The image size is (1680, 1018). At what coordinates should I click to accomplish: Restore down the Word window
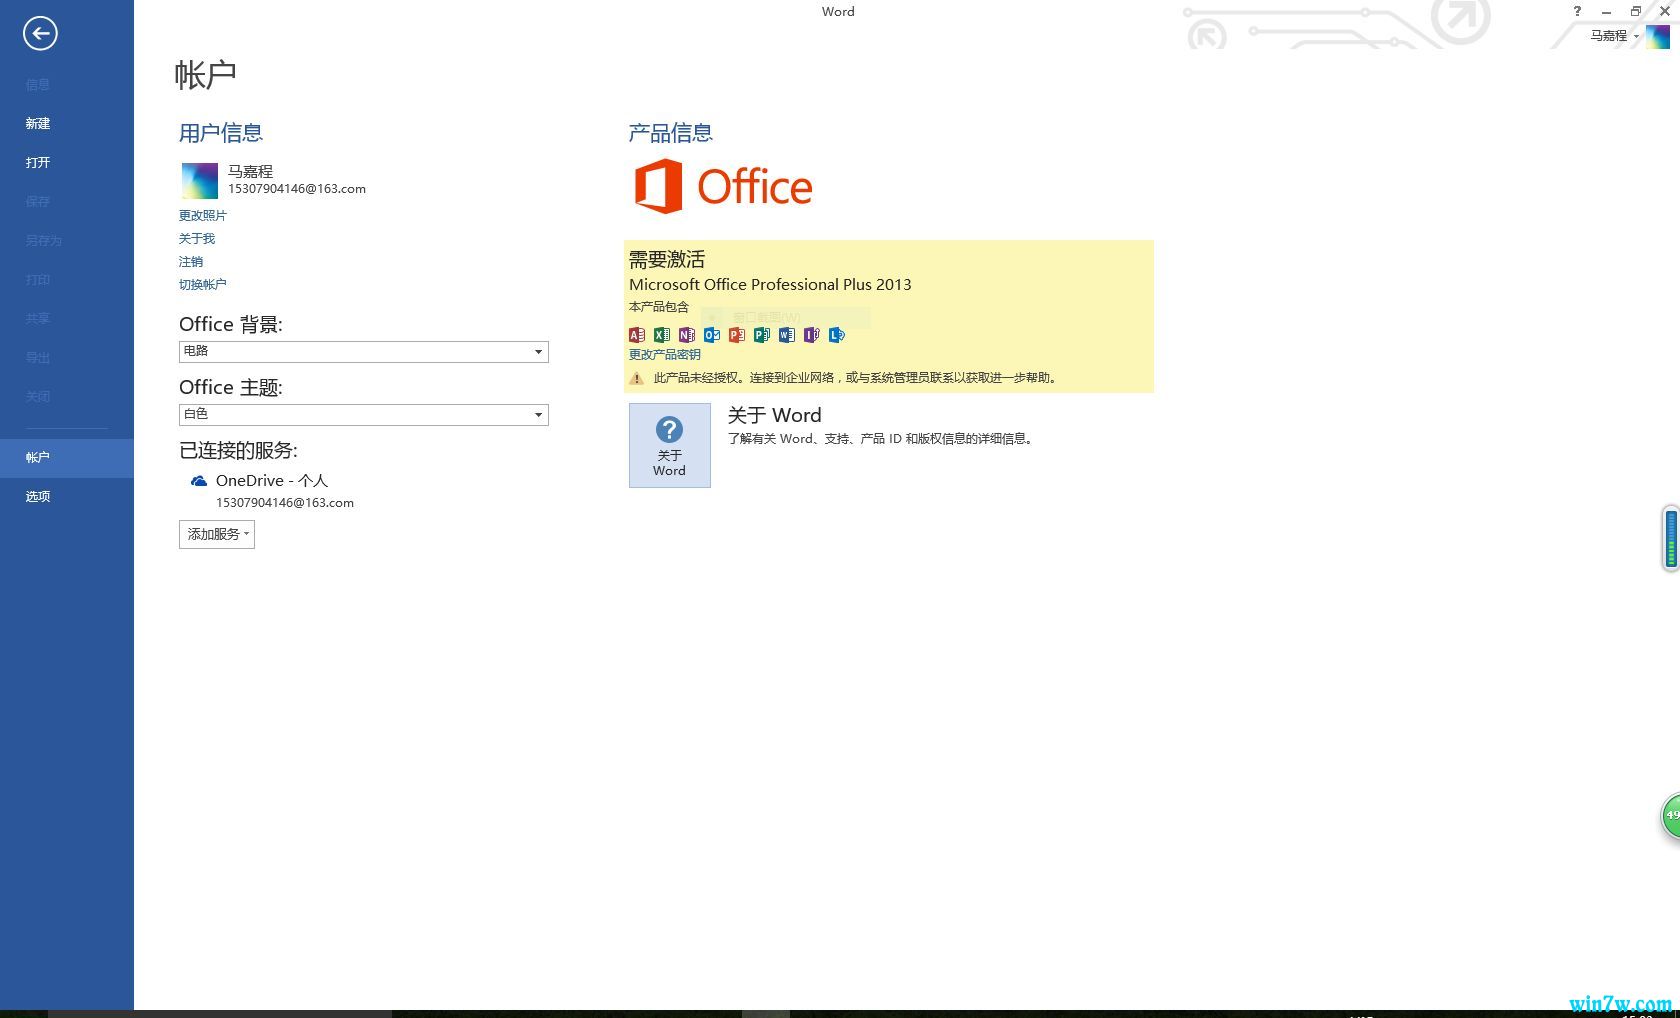1636,11
